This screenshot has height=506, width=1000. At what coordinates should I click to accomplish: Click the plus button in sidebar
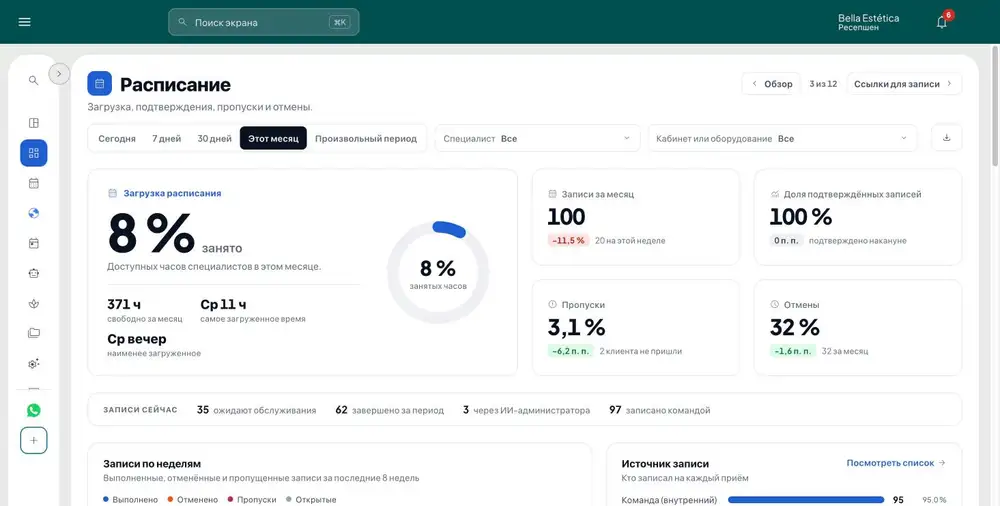pos(34,440)
